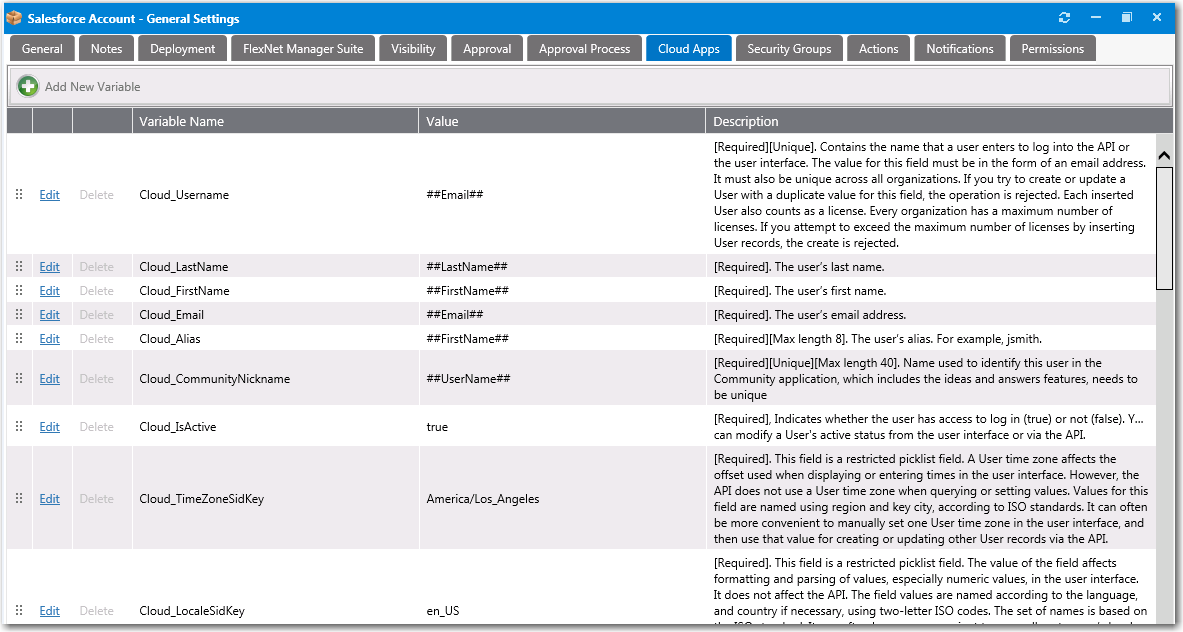Click the drag handle for Cloud_TimeZoneSidKey row

click(x=18, y=498)
